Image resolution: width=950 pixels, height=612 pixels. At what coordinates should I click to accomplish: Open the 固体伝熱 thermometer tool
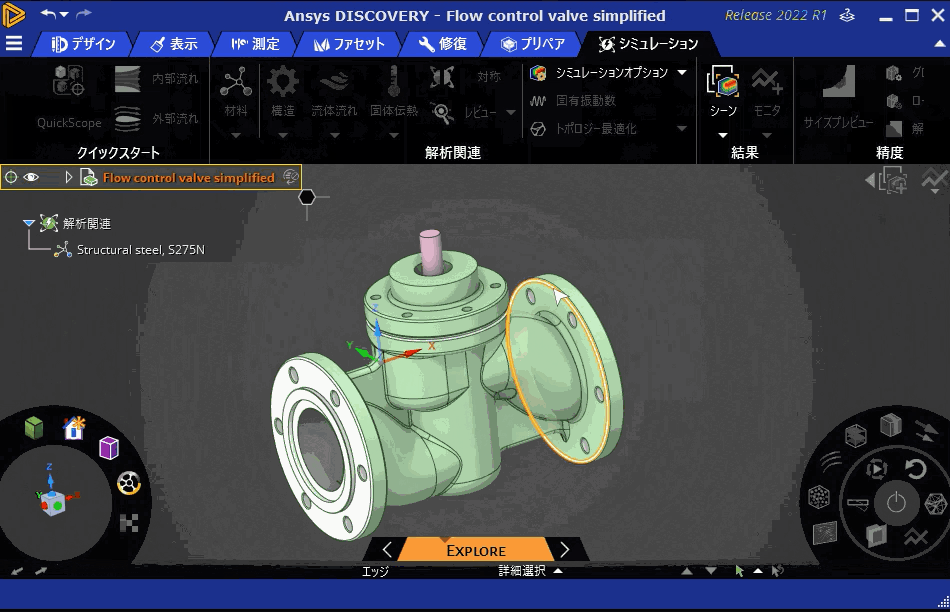394,92
